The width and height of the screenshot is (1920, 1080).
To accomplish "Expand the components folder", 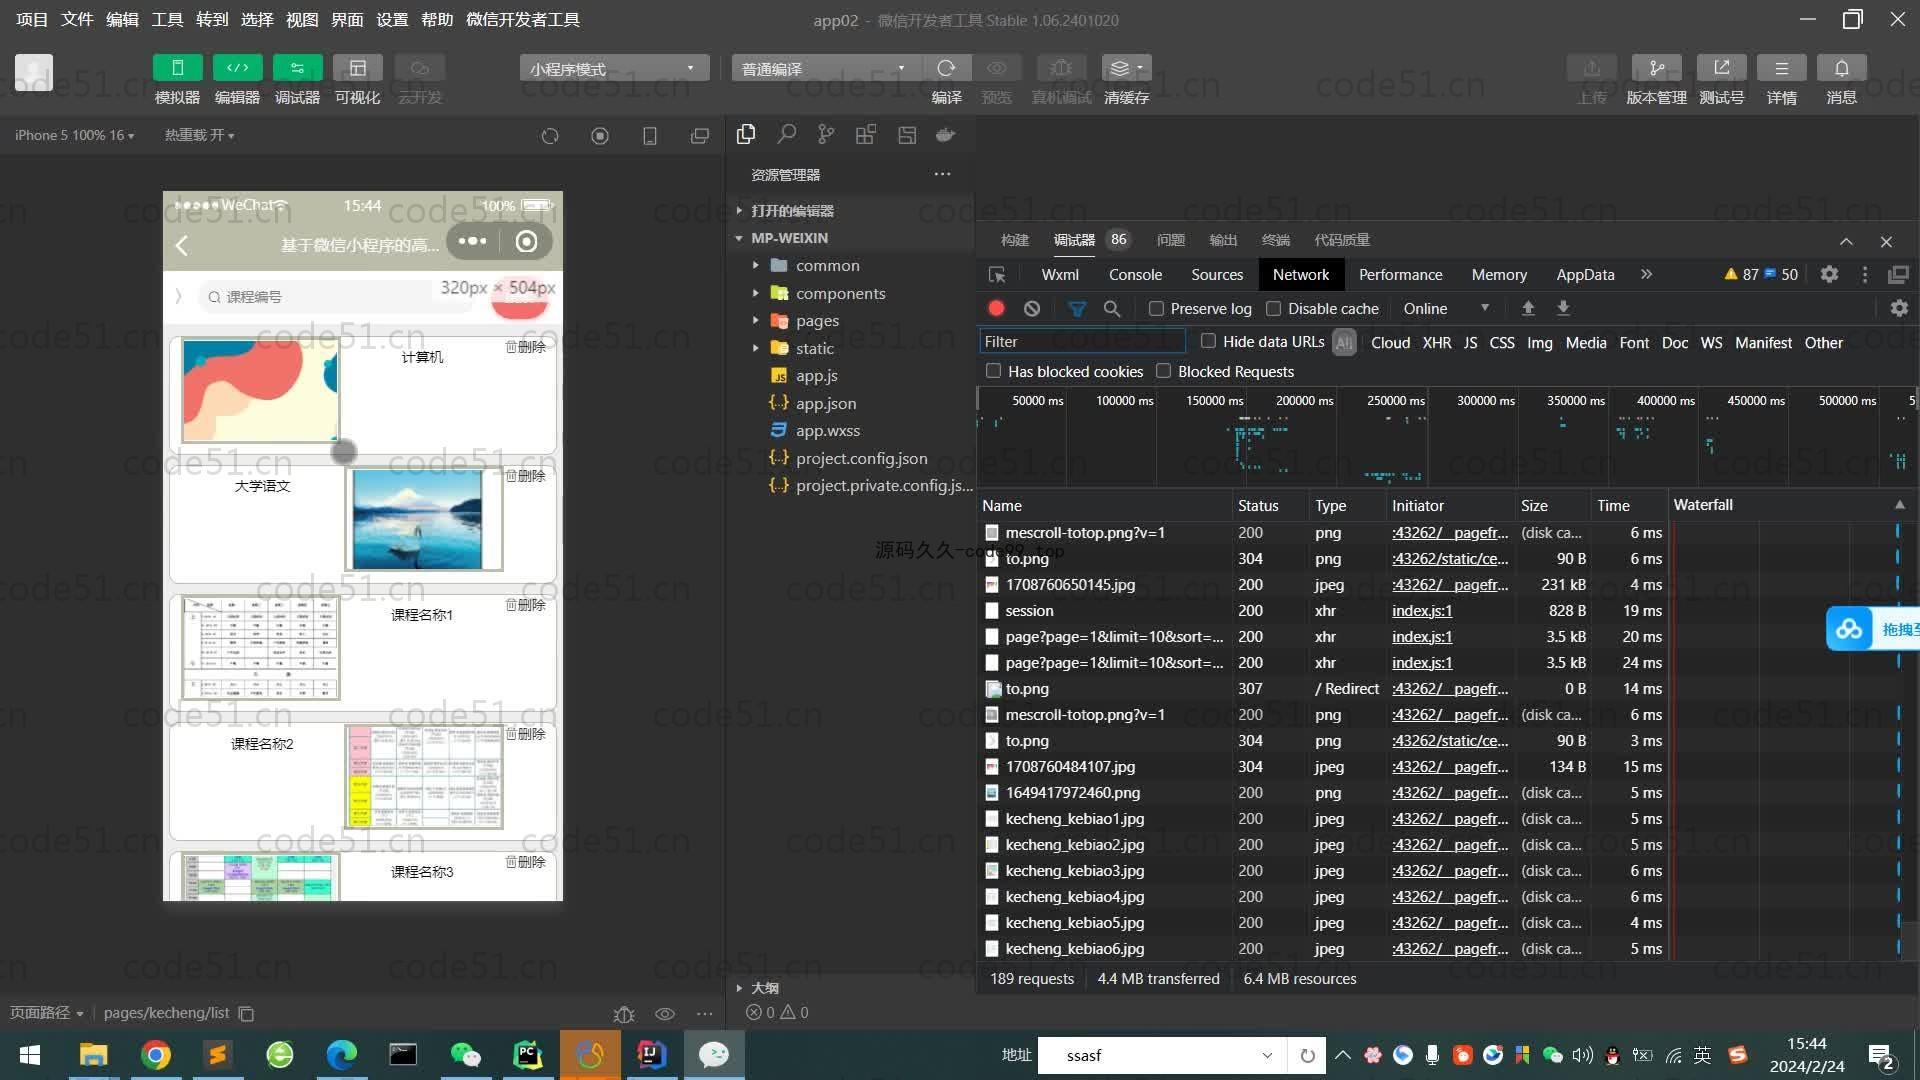I will [x=757, y=294].
